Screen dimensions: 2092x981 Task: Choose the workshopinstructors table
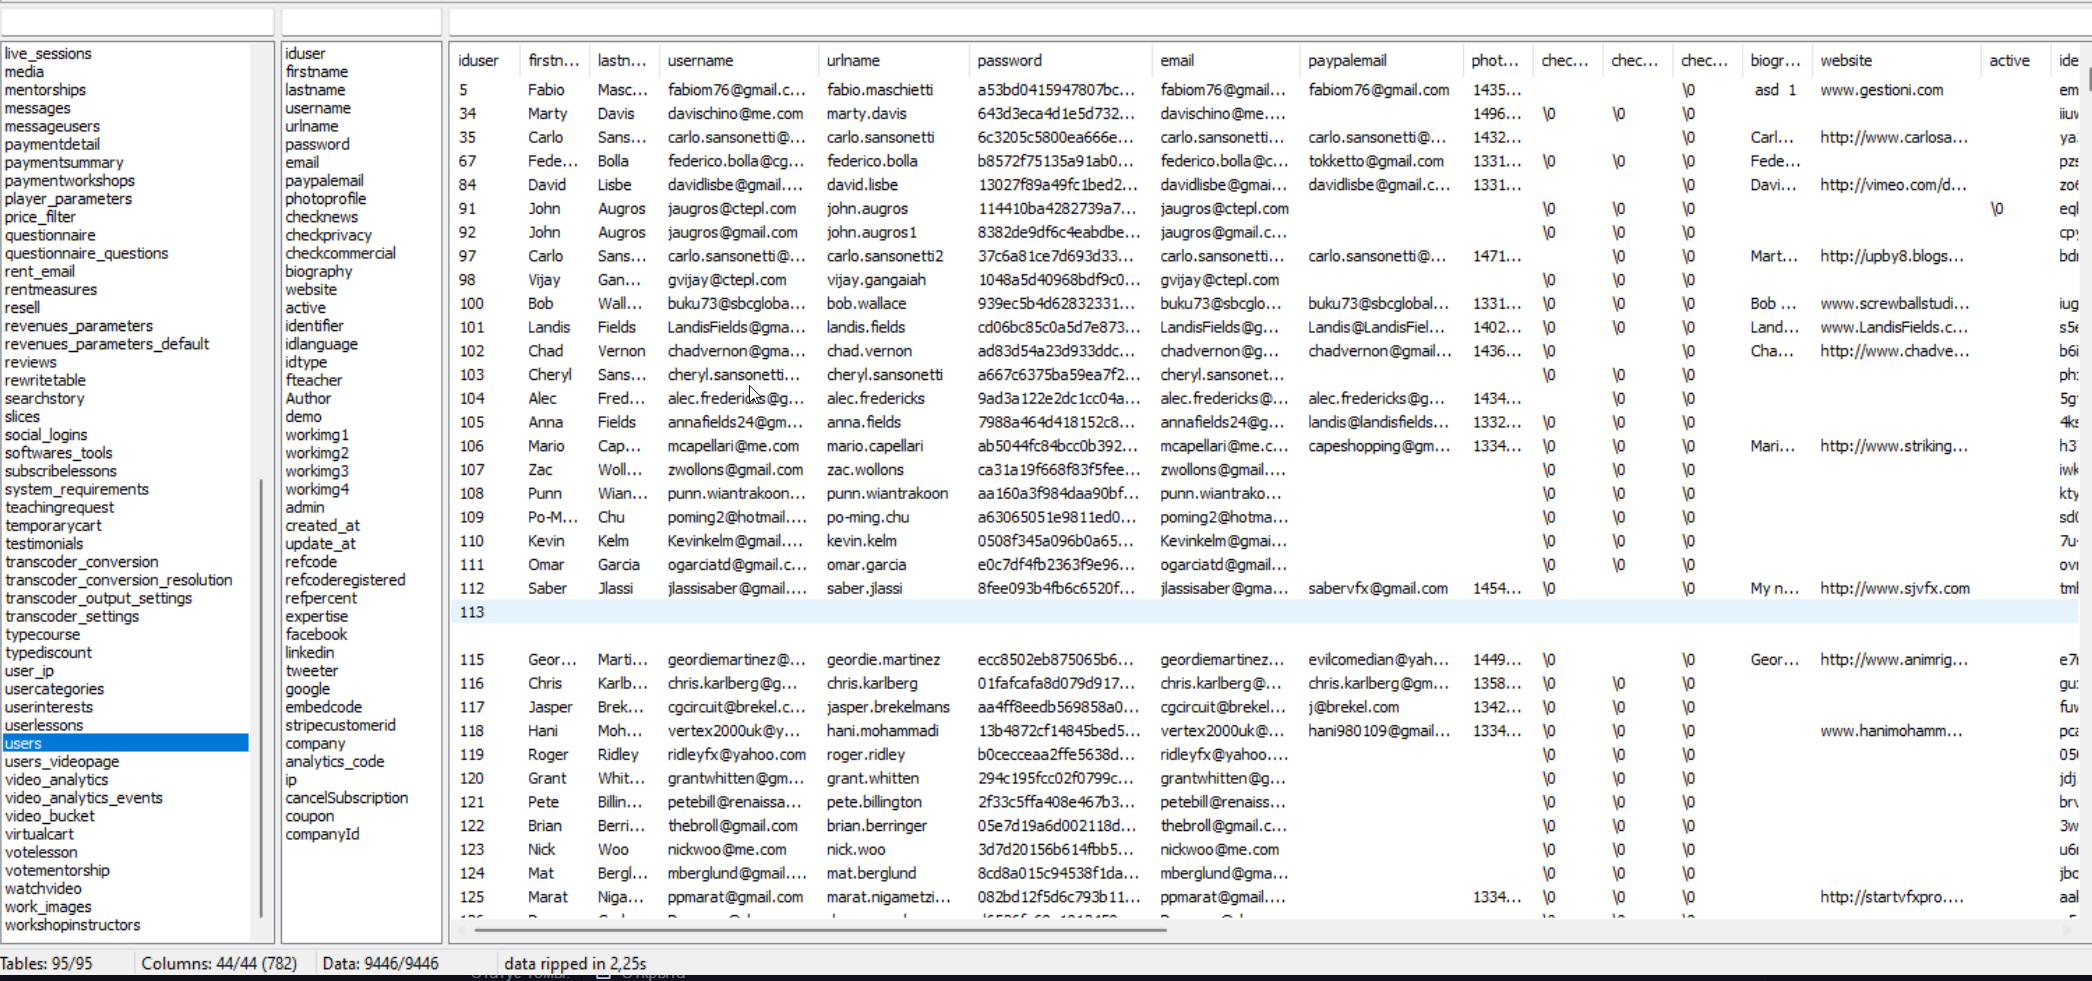[72, 925]
